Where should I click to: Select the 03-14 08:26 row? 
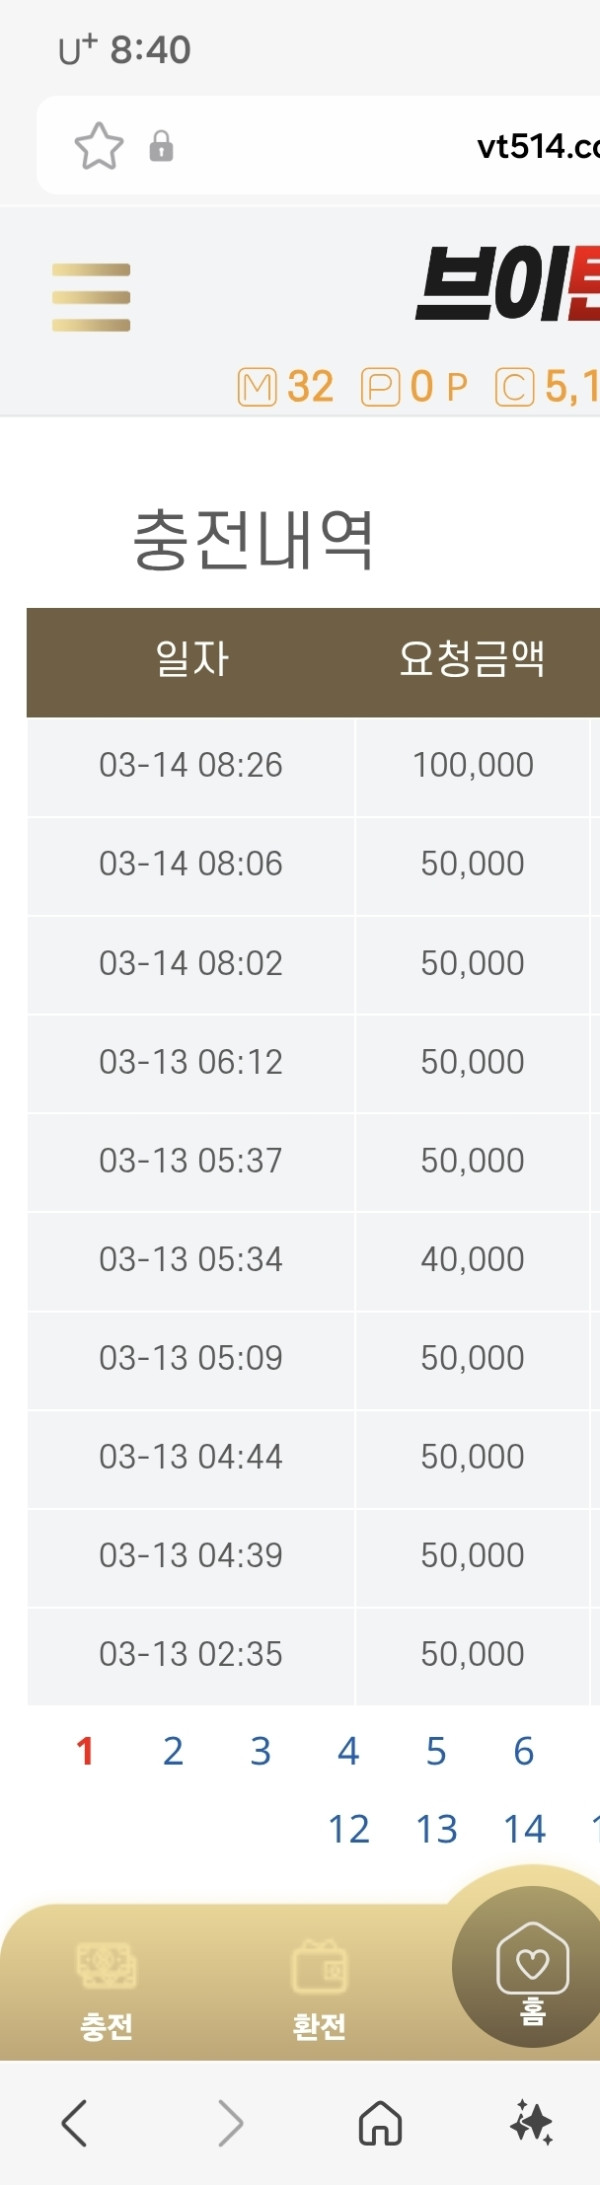point(313,766)
